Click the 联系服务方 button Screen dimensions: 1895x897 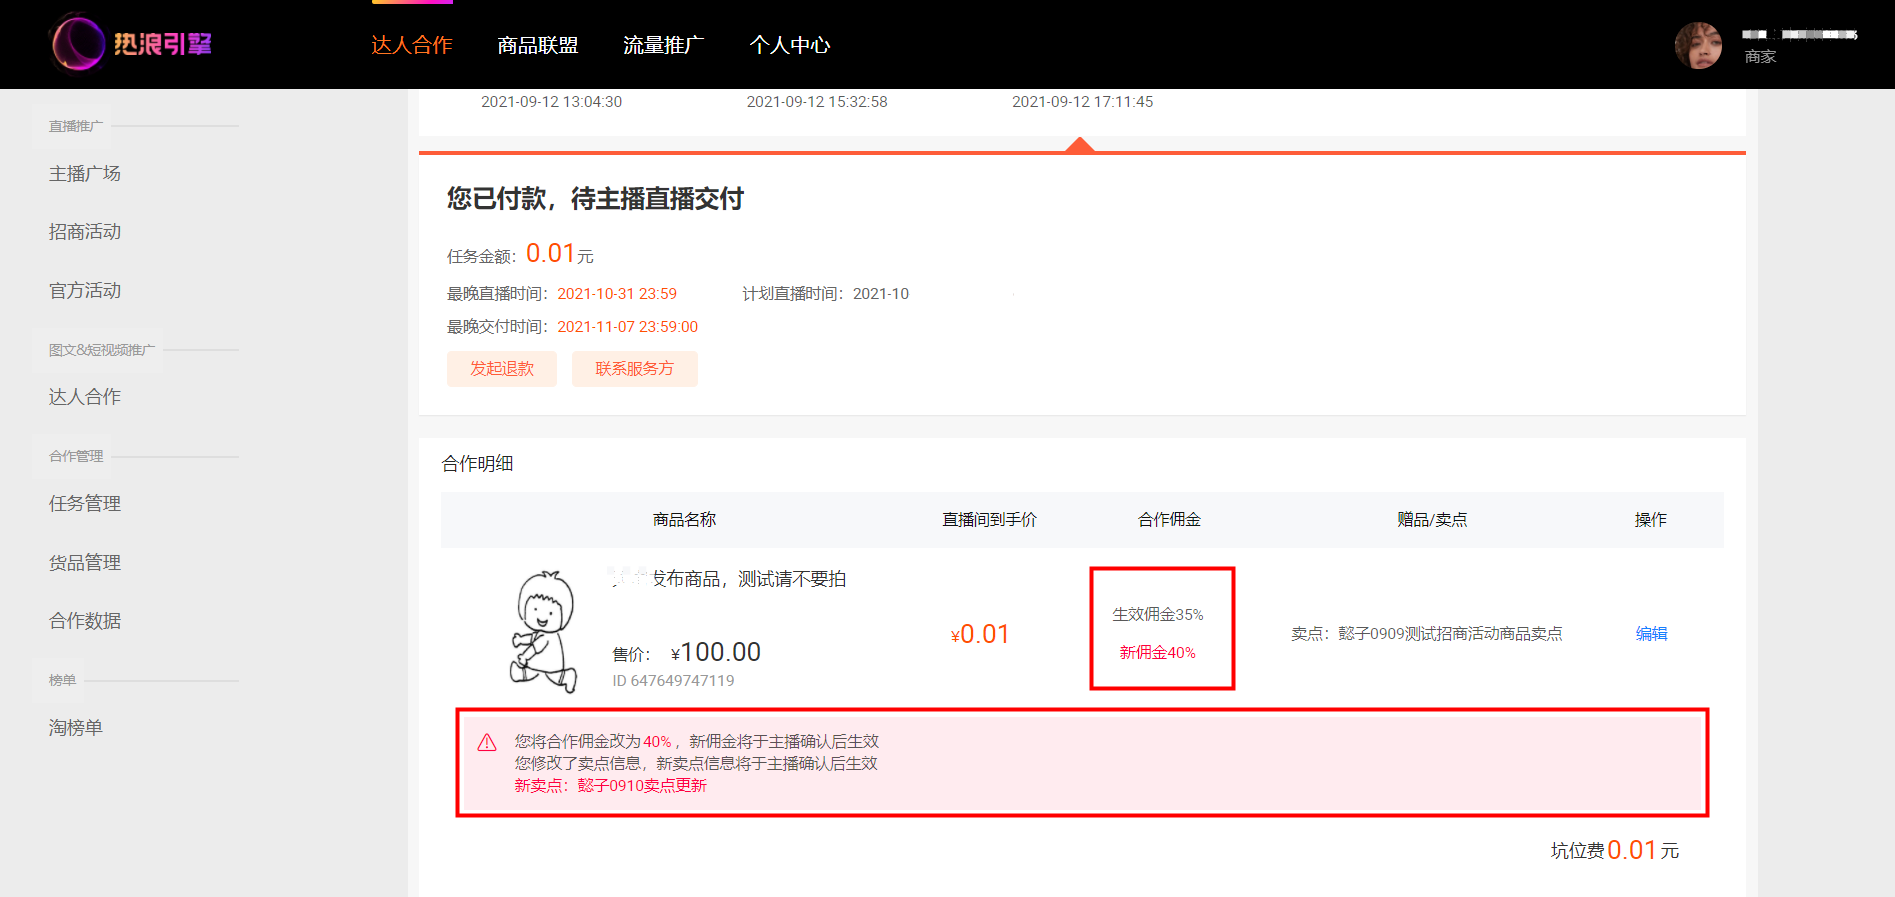coord(635,368)
